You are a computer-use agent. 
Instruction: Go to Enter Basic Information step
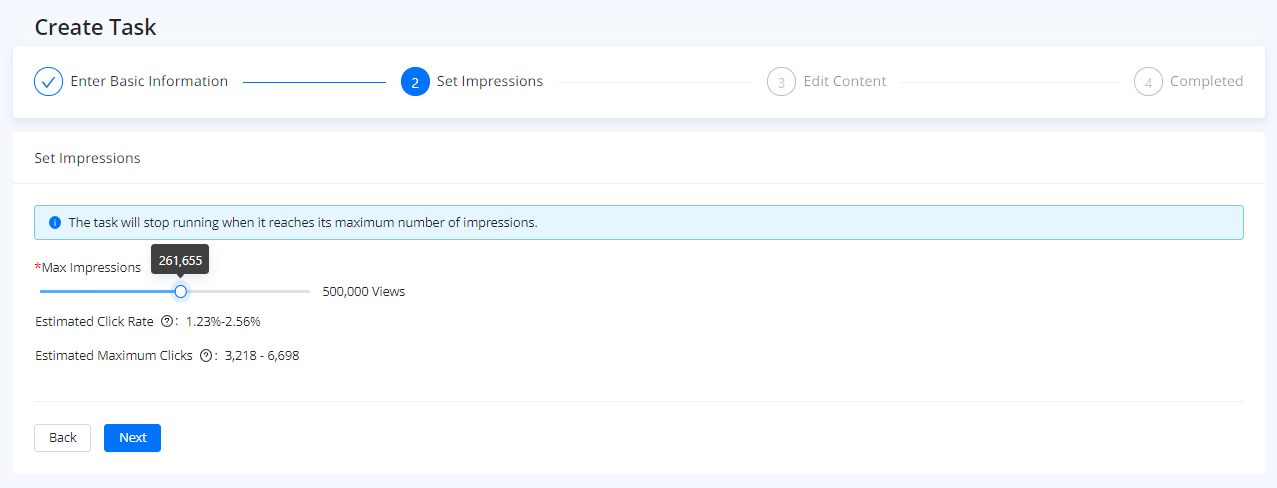149,81
